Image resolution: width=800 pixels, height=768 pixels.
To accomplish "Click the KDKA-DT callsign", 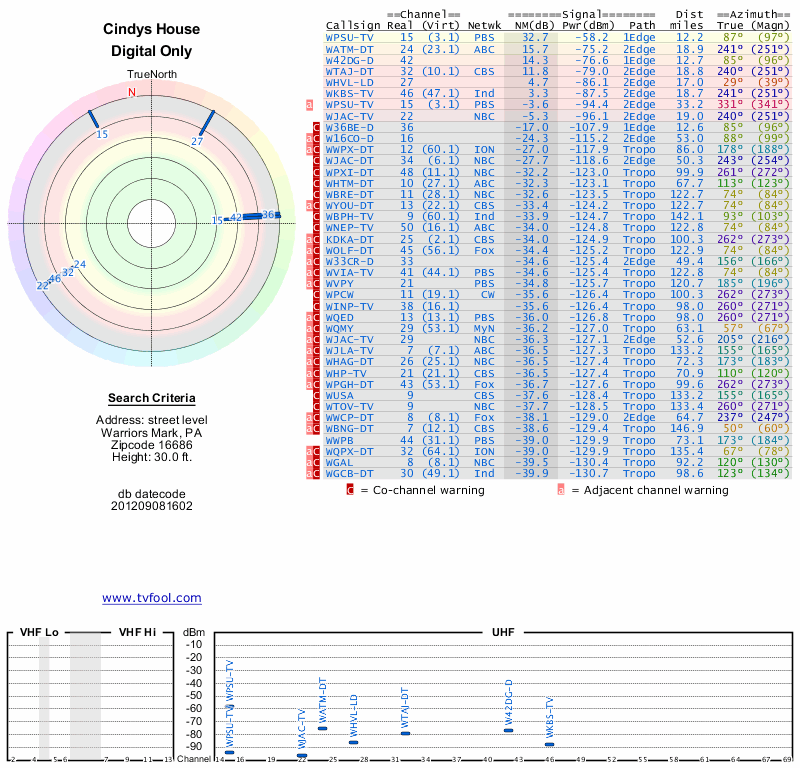I will click(349, 239).
